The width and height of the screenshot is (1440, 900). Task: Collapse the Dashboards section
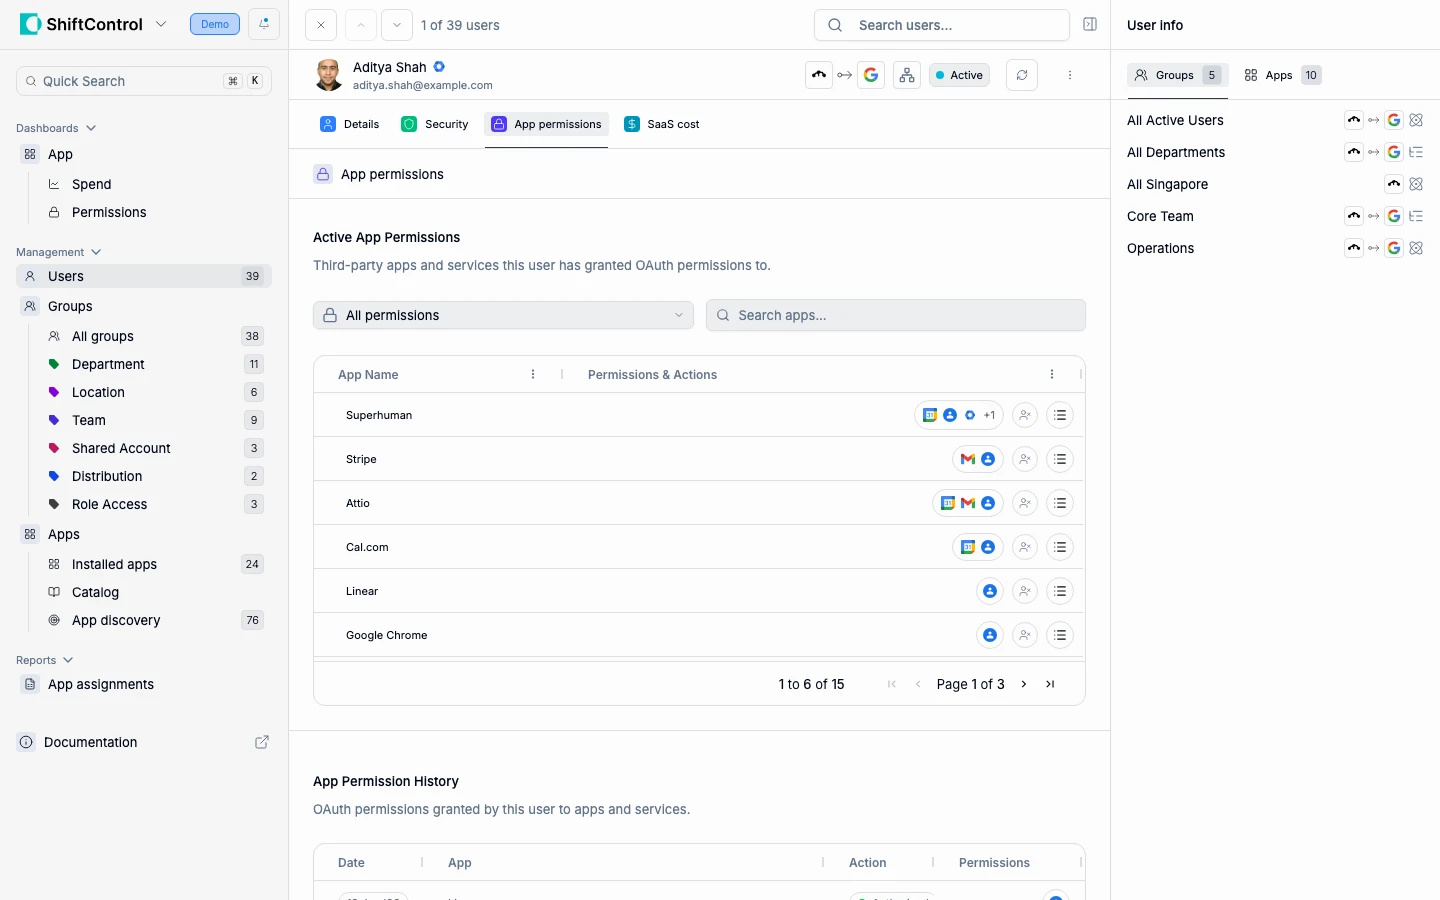[x=56, y=128]
